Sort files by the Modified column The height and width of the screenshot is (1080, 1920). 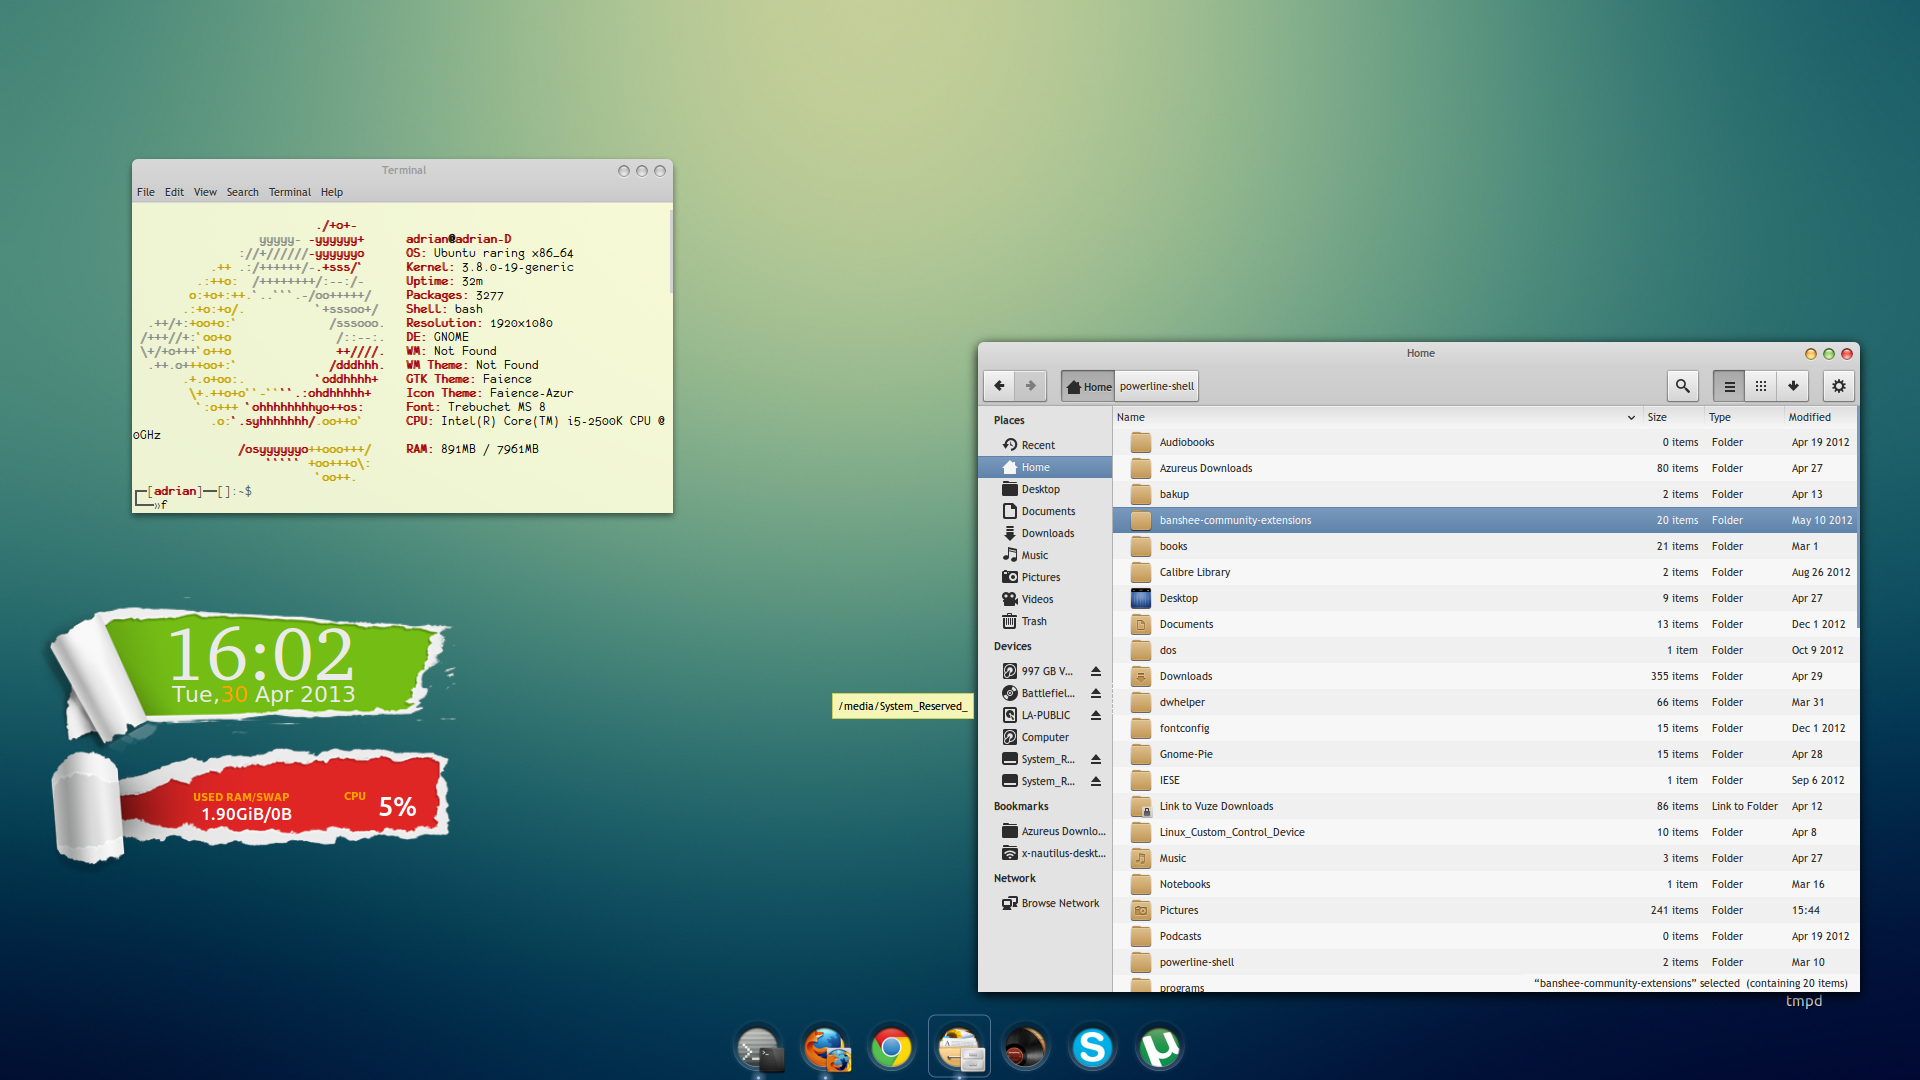(x=1819, y=417)
